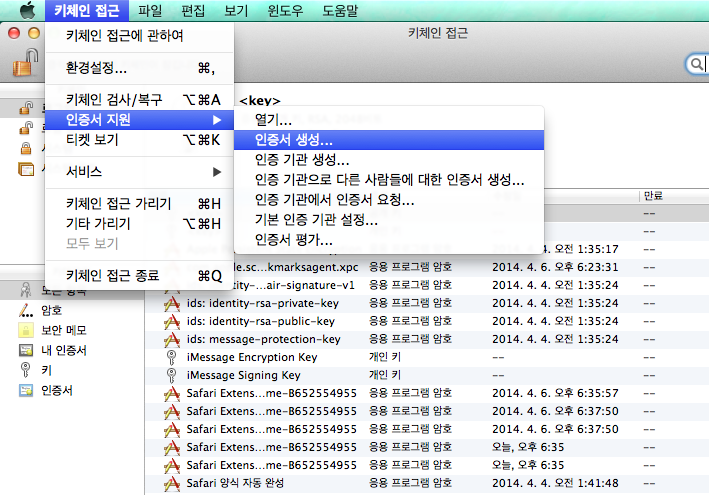This screenshot has width=709, height=495.
Task: Click the red window close button
Action: 14,33
